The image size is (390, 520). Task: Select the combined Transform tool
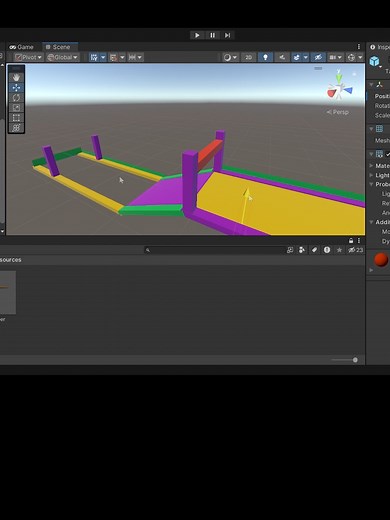pos(16,128)
